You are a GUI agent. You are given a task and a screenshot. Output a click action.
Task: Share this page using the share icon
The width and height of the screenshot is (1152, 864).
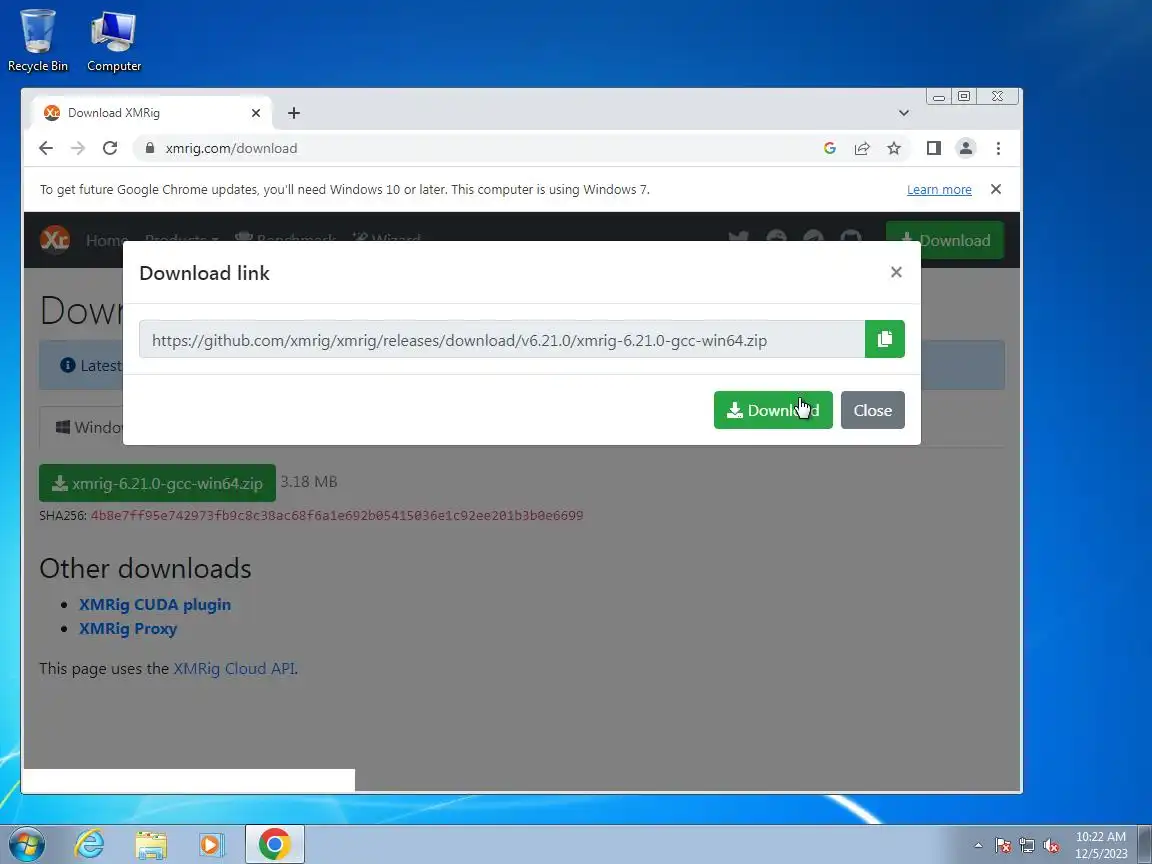862,148
